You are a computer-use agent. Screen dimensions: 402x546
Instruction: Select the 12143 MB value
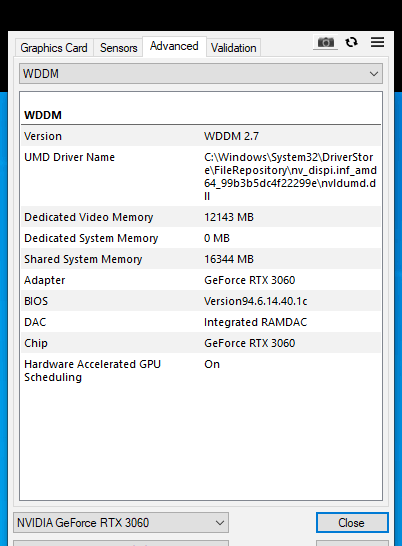point(229,217)
